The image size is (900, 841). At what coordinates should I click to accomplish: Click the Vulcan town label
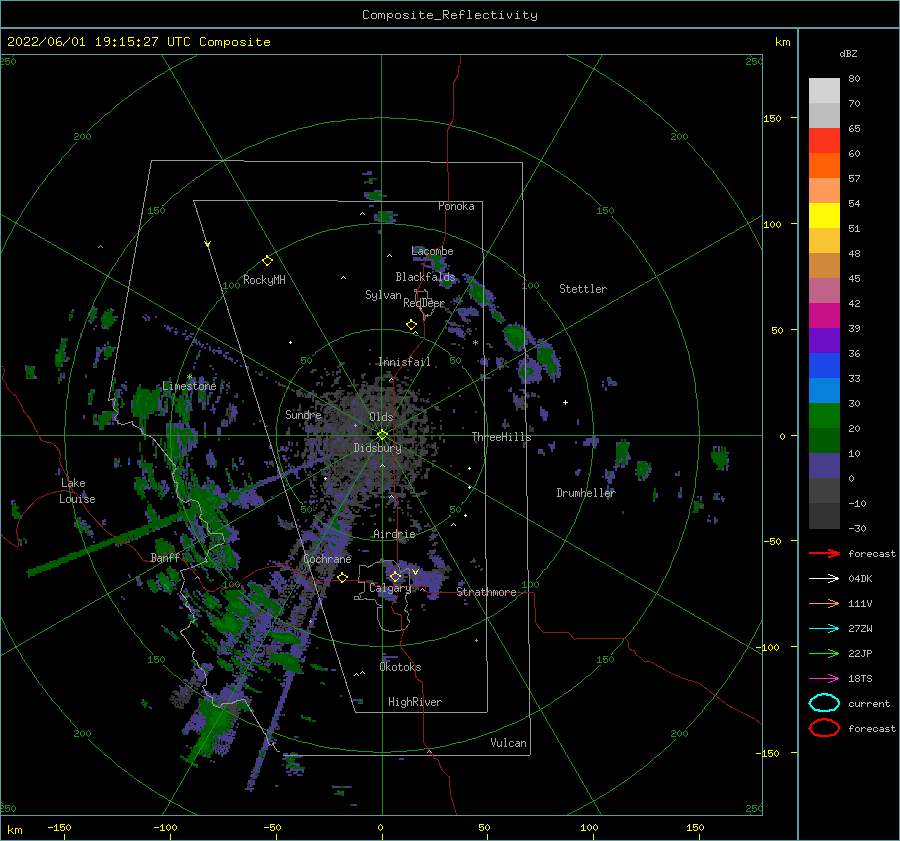click(x=509, y=743)
